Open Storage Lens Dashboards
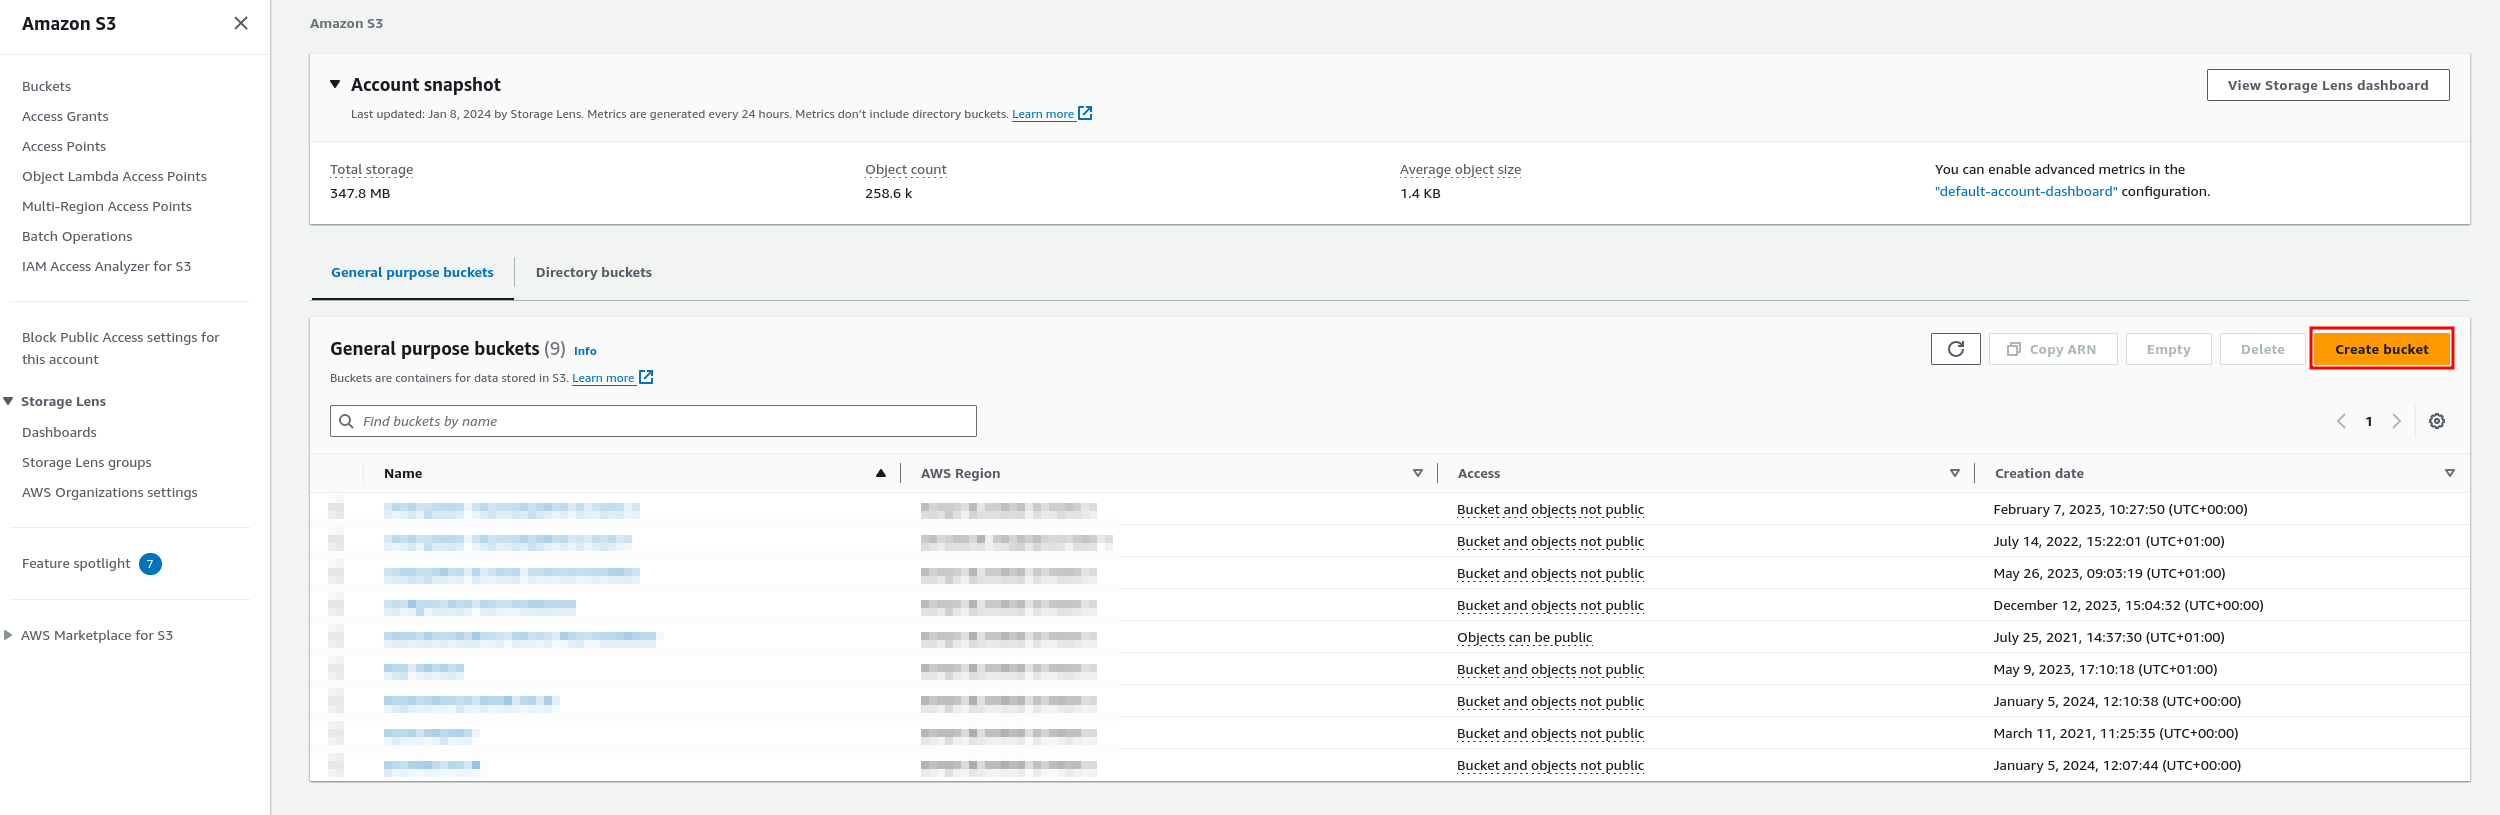 point(59,432)
